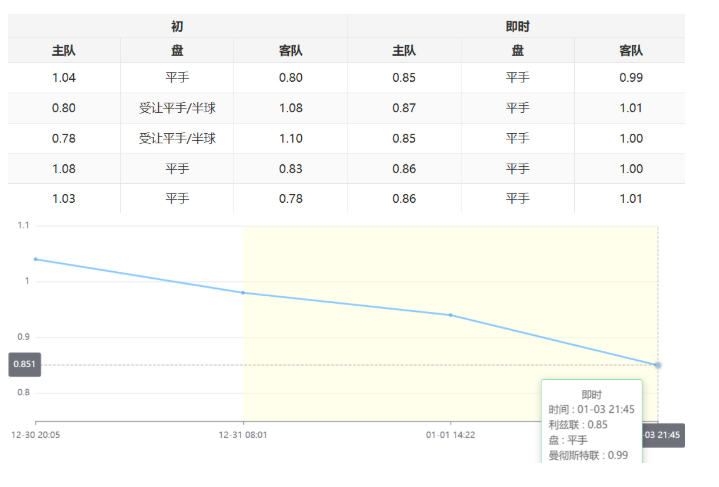Click first row's 受让平手/半球 handicap cell
The width and height of the screenshot is (719, 487).
pos(177,108)
